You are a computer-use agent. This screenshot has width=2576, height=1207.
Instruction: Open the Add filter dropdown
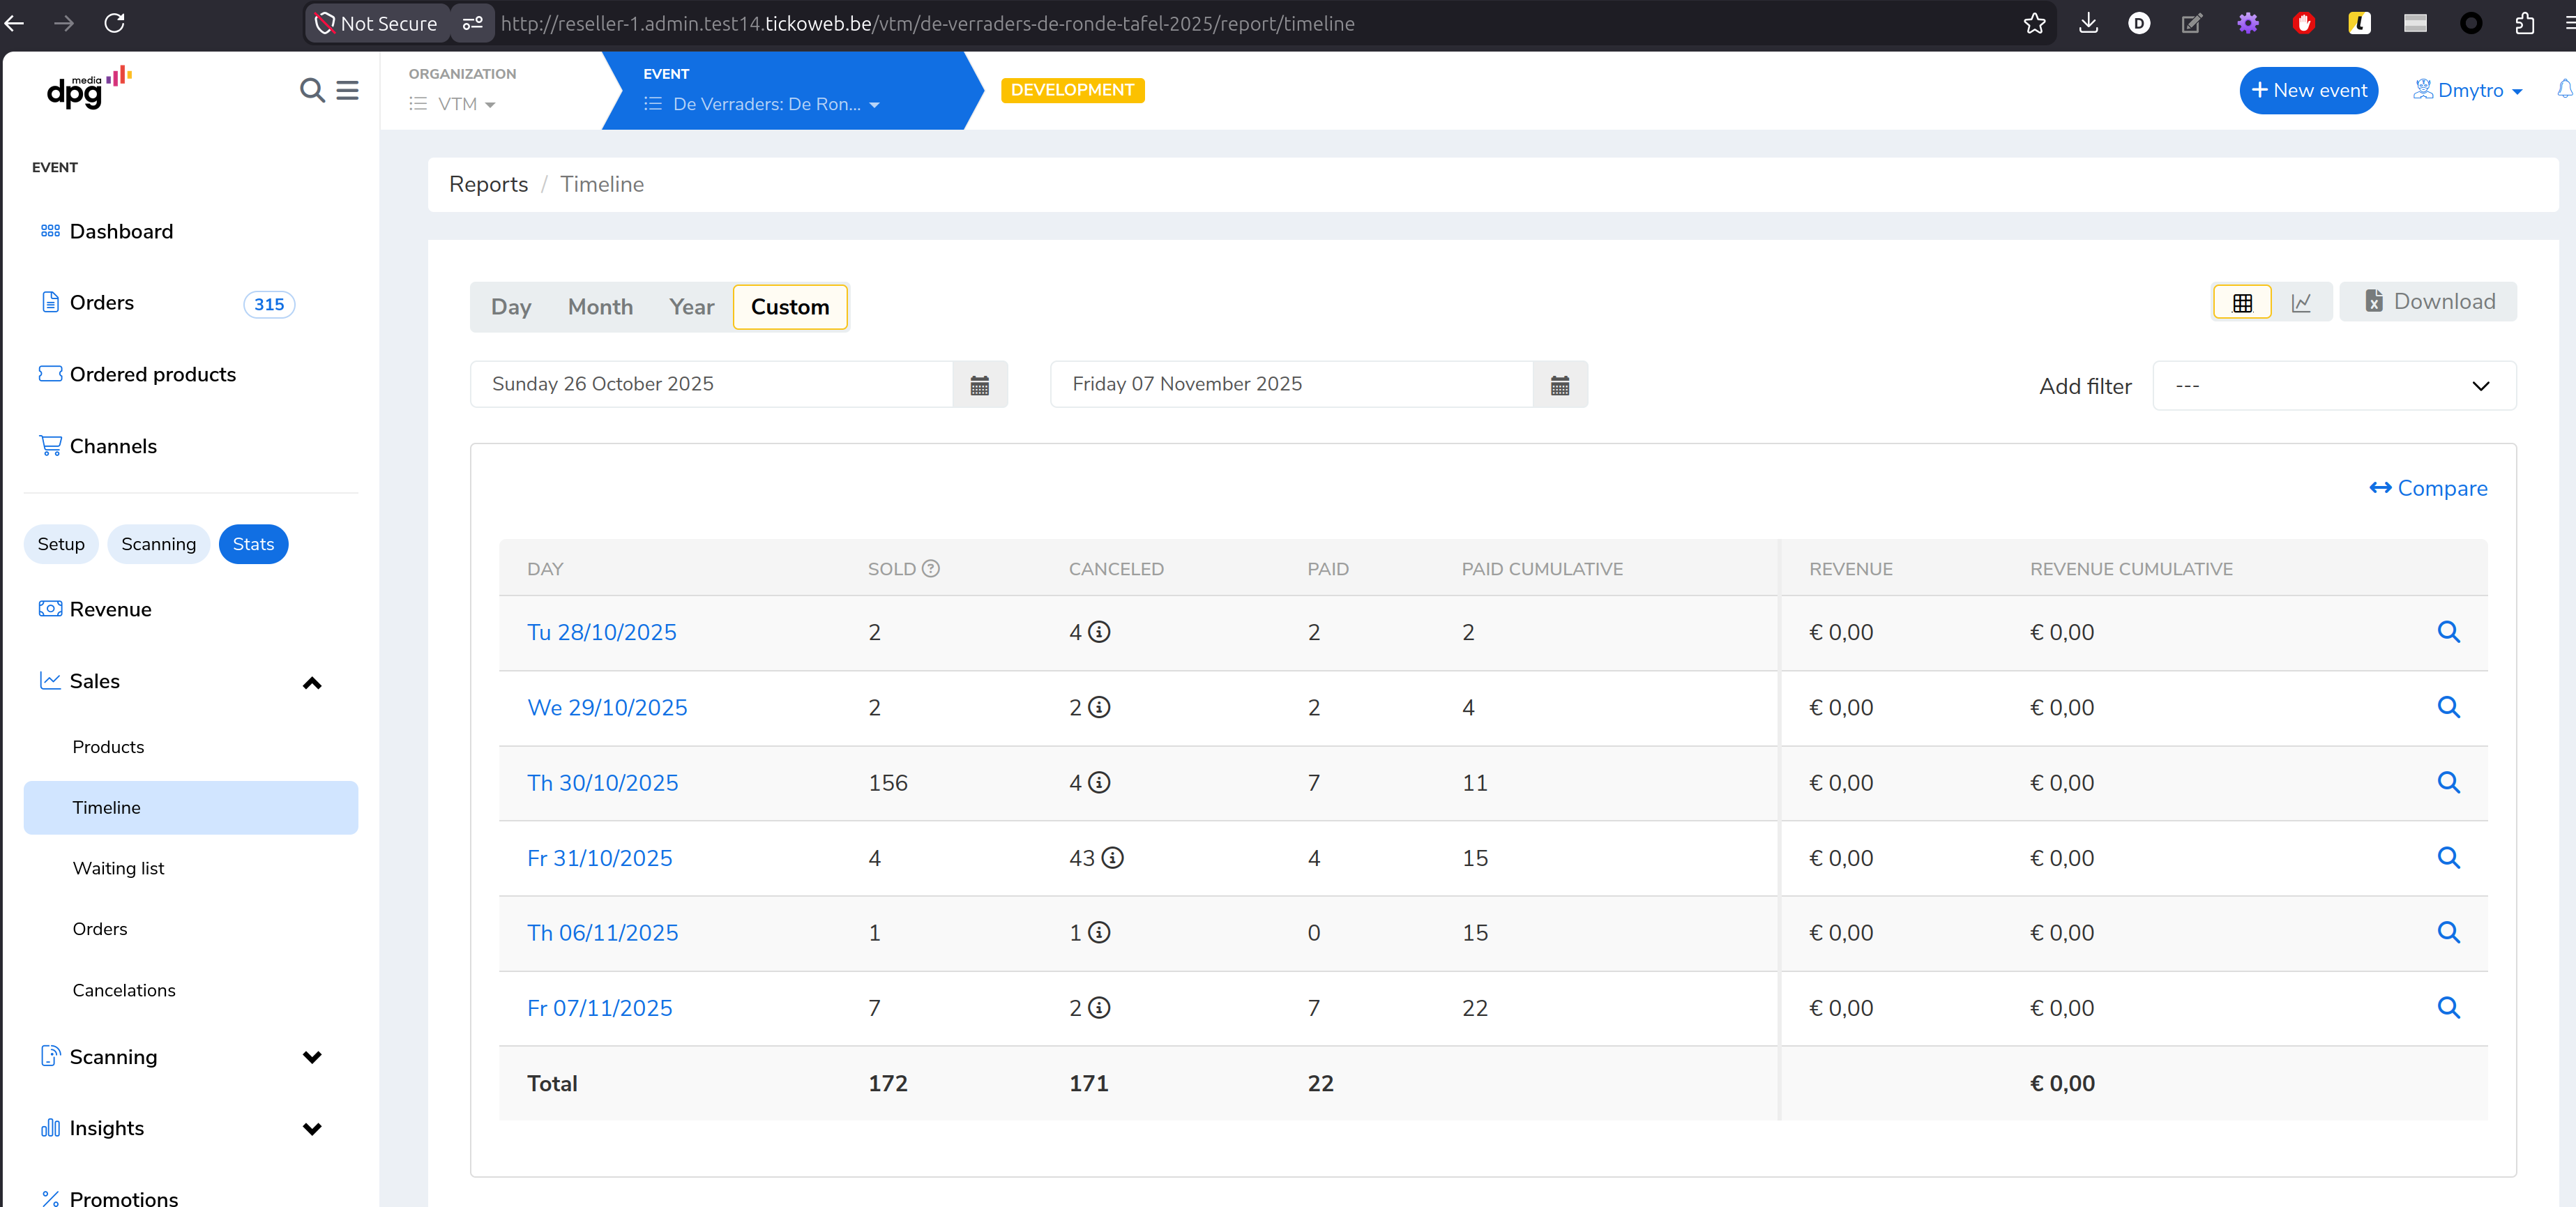[x=2334, y=386]
